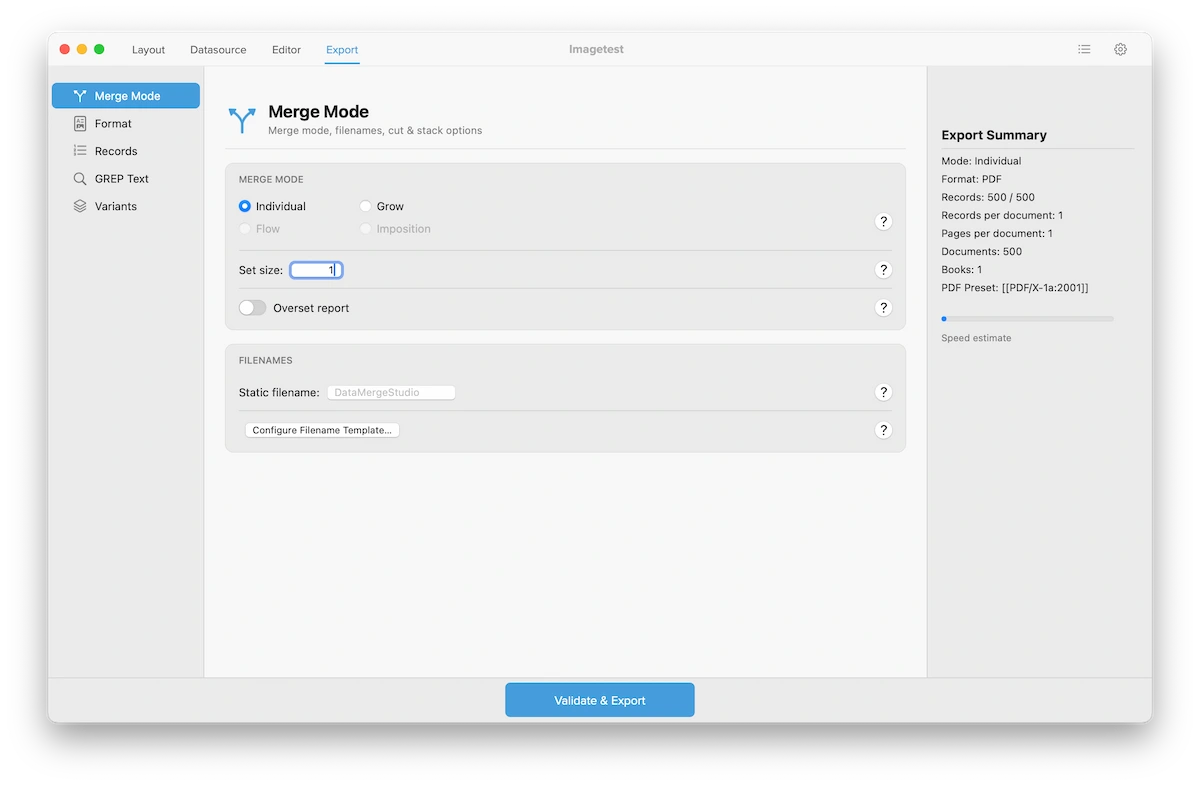The height and width of the screenshot is (786, 1200).
Task: Switch to the Export tab
Action: click(x=342, y=50)
